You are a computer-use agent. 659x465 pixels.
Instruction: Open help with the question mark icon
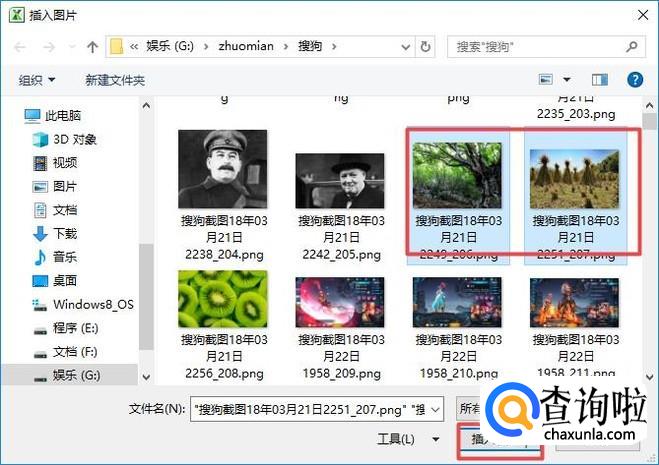coord(635,79)
